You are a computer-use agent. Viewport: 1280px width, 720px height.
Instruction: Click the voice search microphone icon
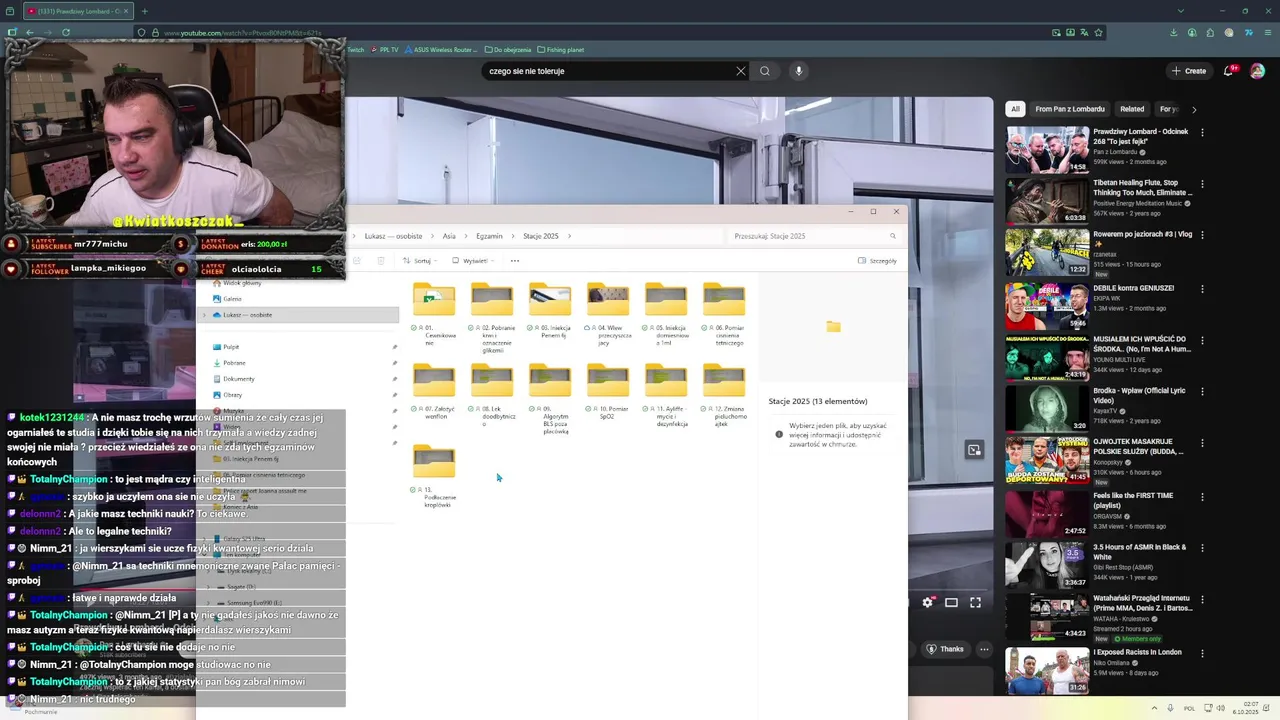798,71
